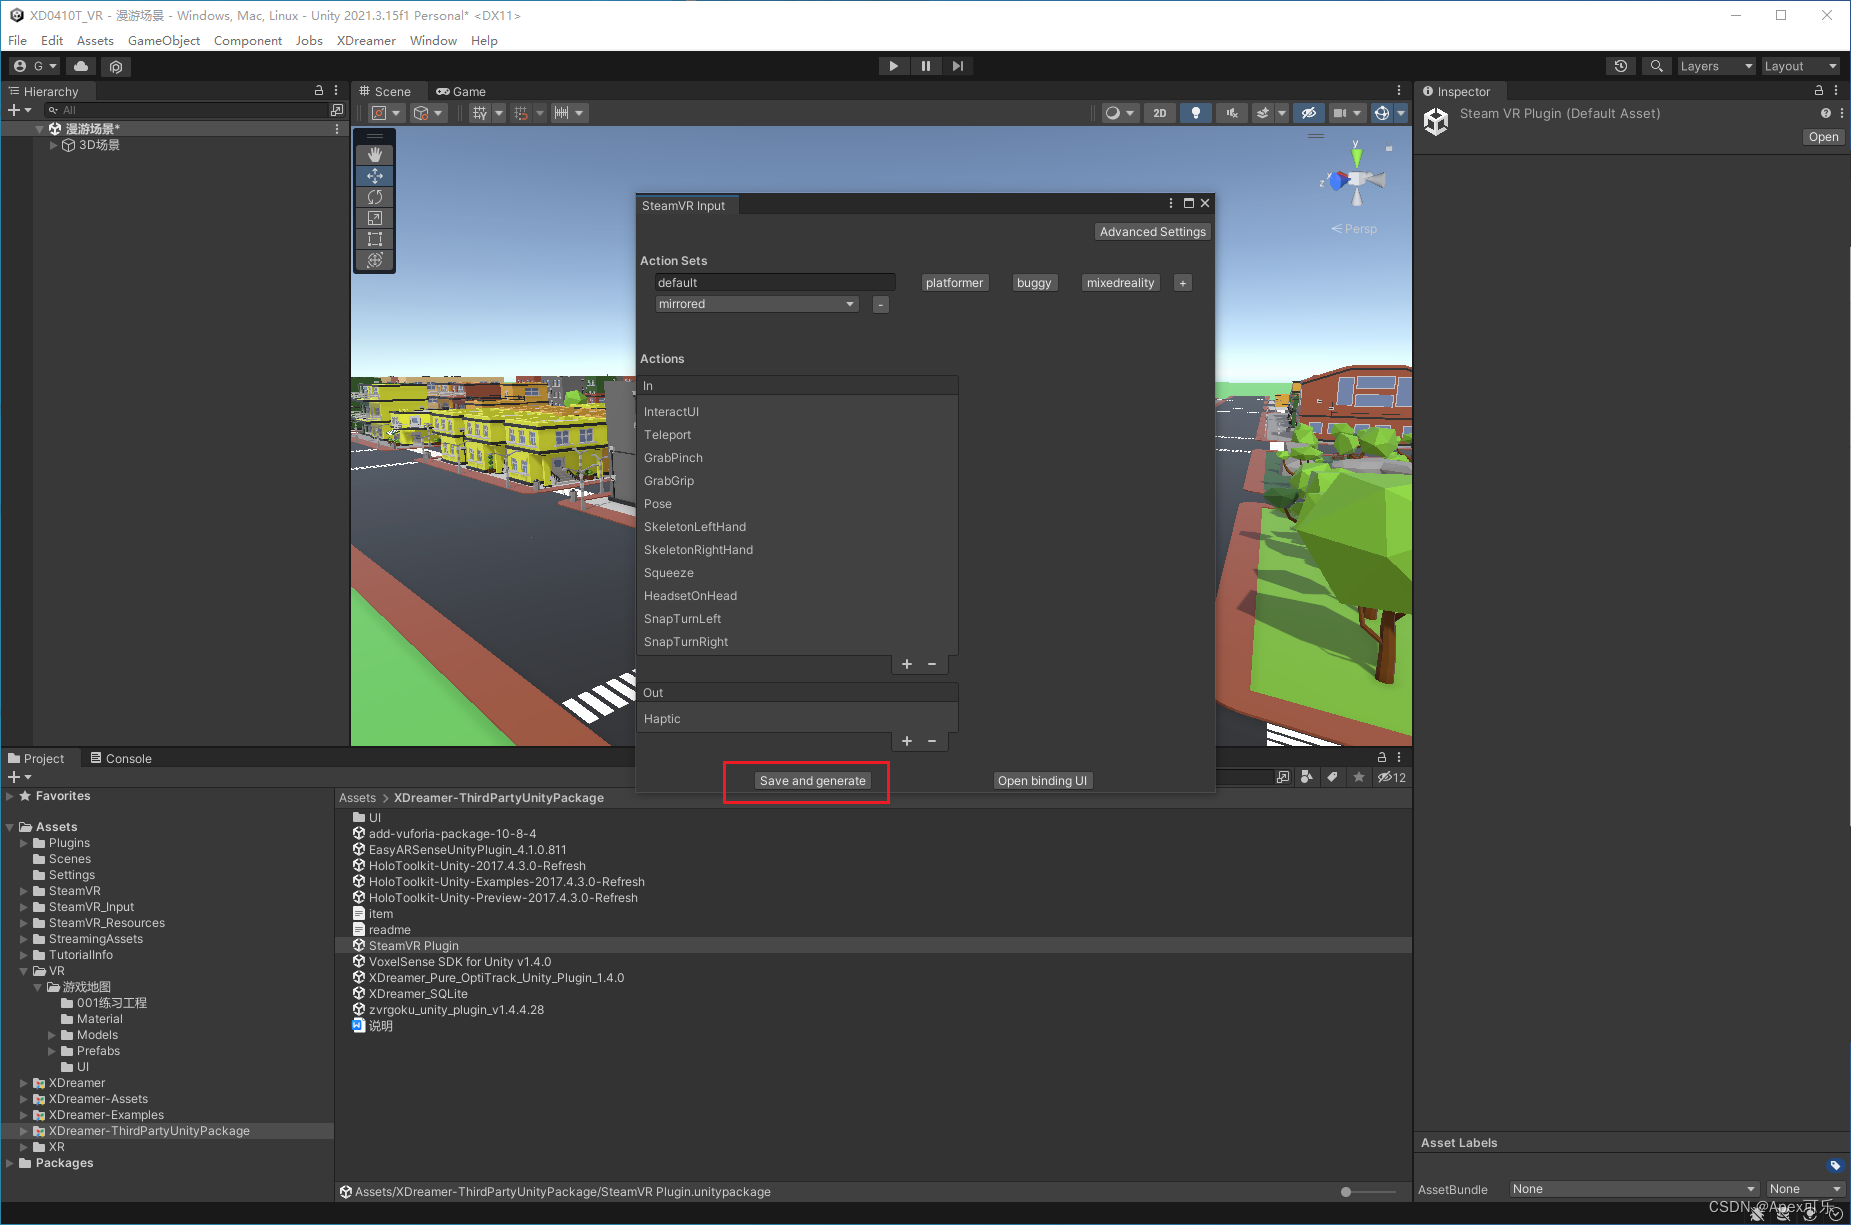The width and height of the screenshot is (1851, 1225).
Task: Select the Move tool in Scene
Action: click(375, 176)
